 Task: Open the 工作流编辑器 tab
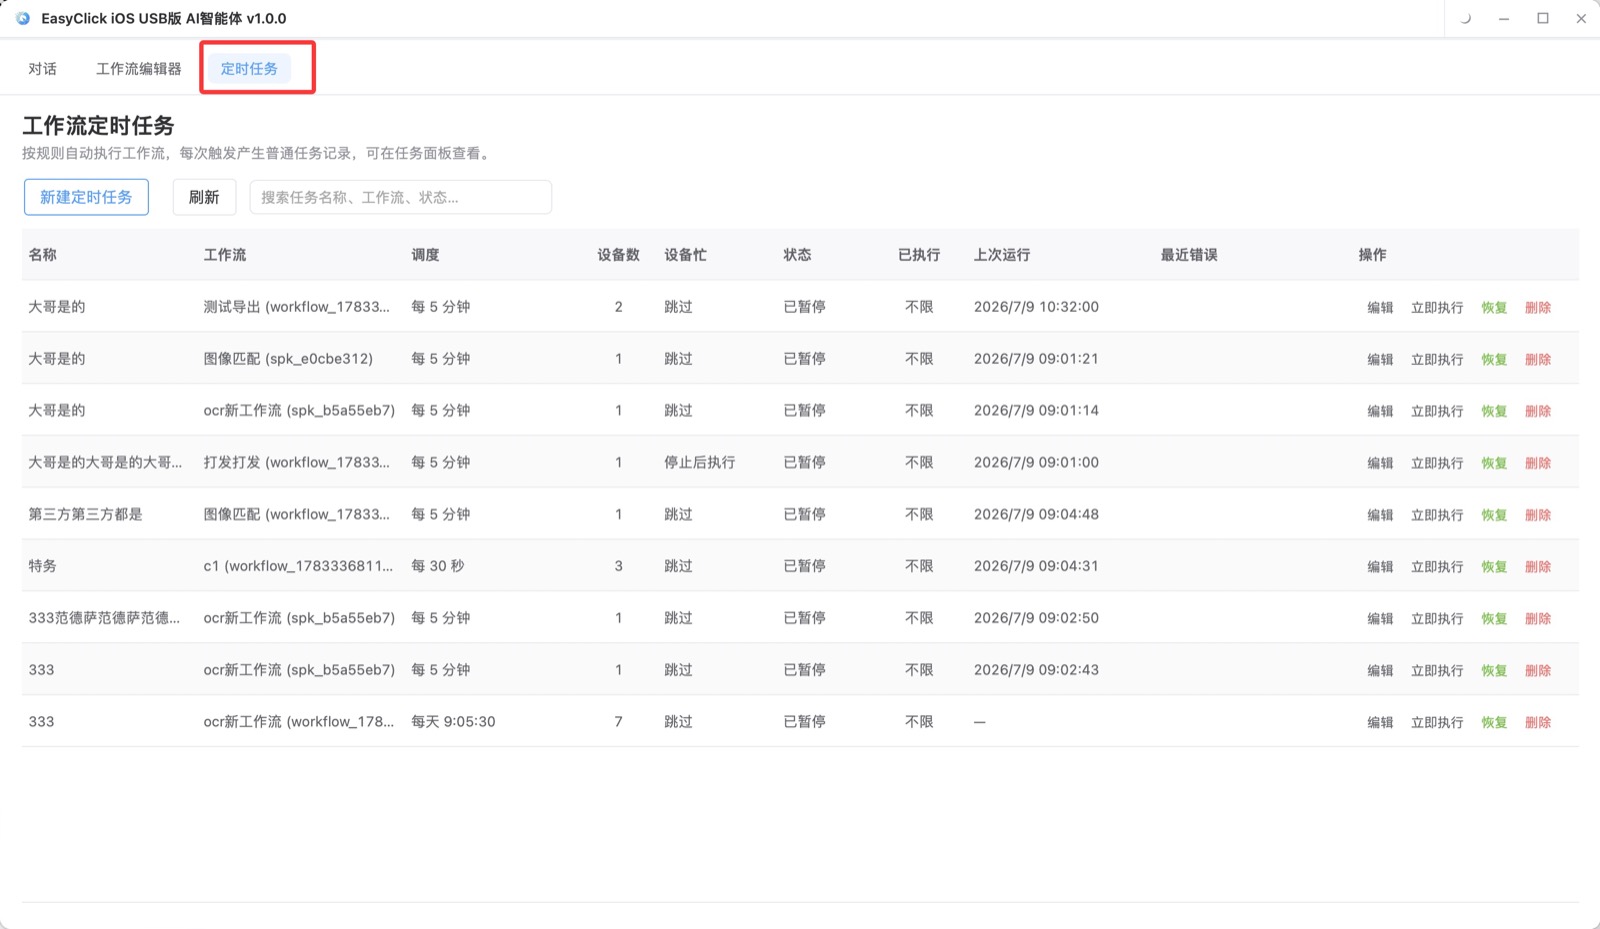(139, 69)
